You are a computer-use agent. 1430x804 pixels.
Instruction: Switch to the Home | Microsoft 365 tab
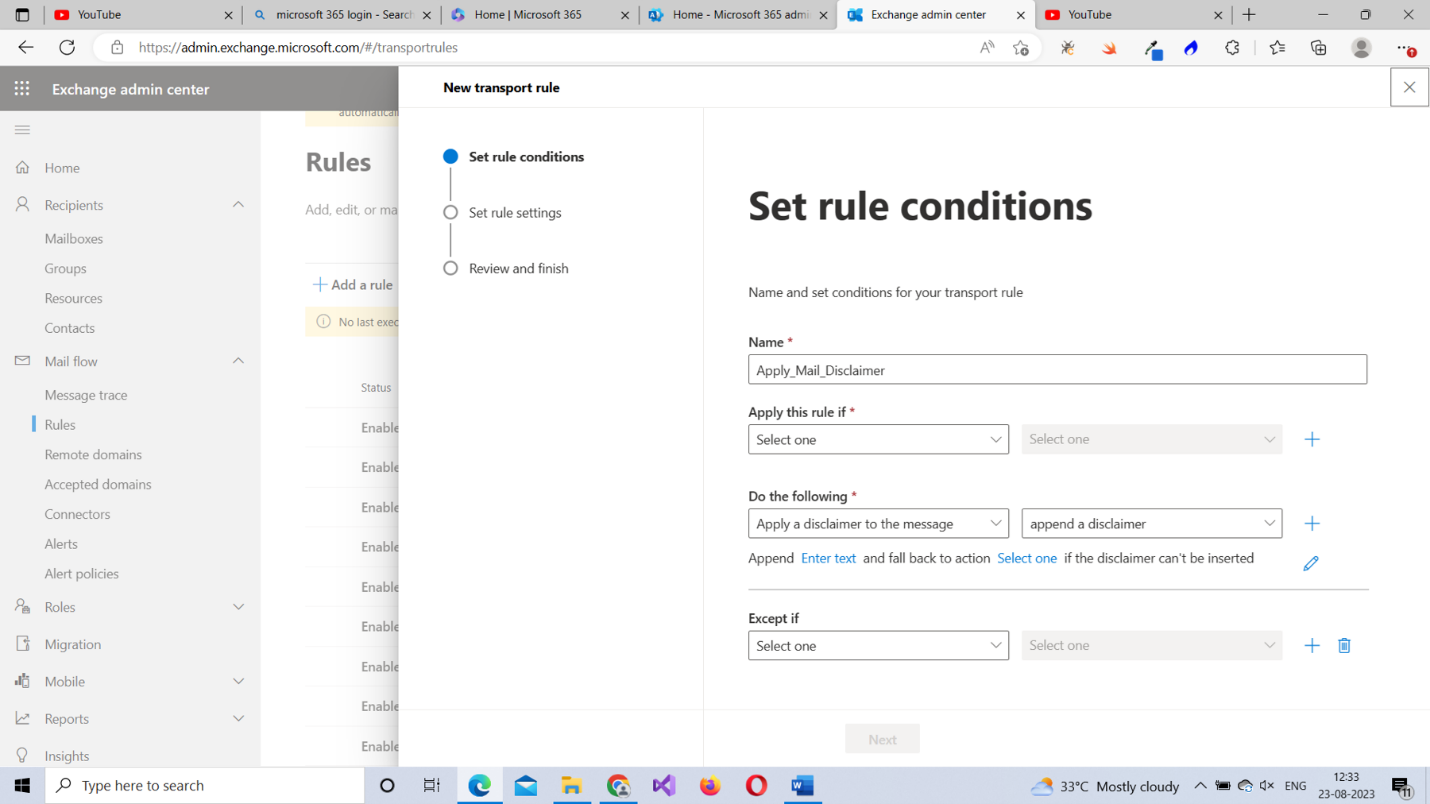[539, 15]
